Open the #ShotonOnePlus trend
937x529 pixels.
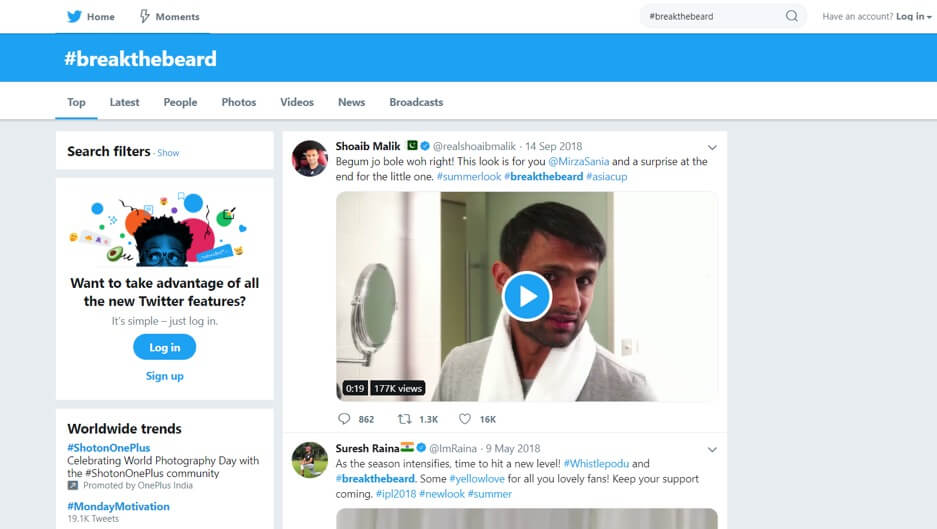pos(109,448)
